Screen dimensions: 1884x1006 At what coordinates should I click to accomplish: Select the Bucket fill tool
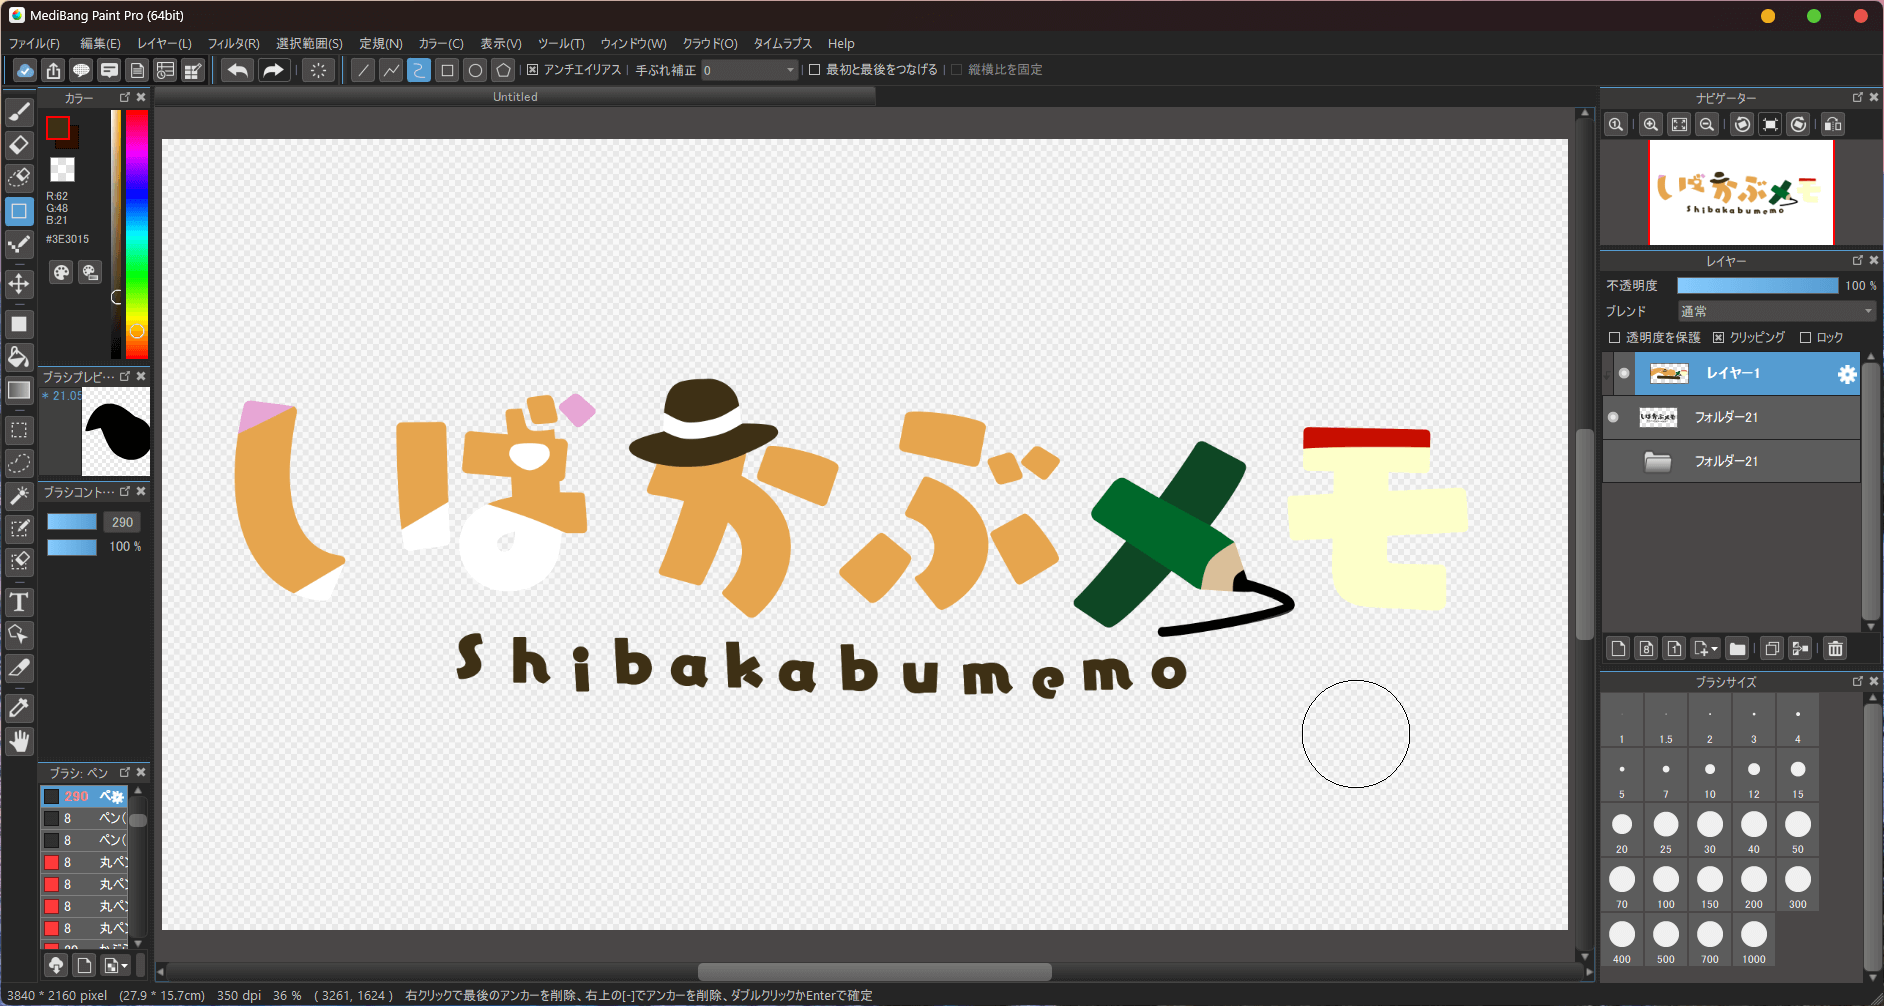[19, 357]
